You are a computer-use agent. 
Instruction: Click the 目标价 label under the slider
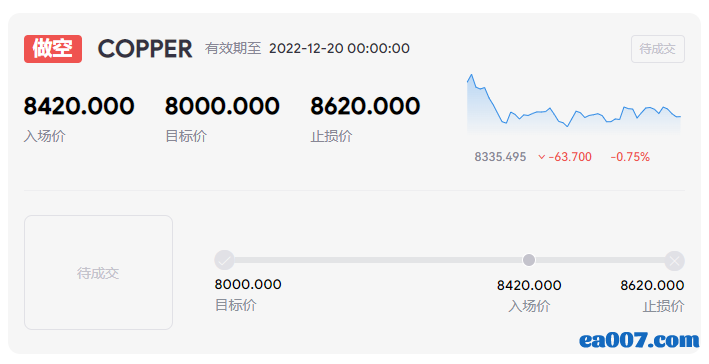pyautogui.click(x=236, y=305)
